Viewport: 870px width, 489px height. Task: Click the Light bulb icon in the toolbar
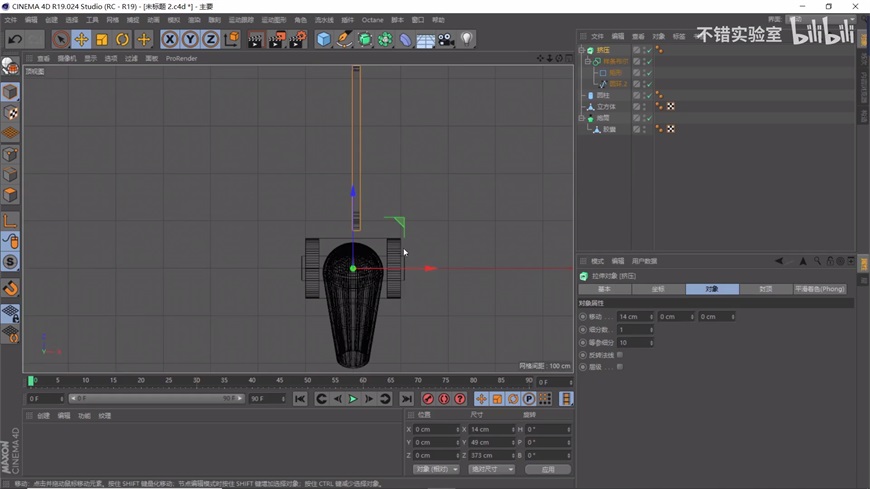coord(467,39)
